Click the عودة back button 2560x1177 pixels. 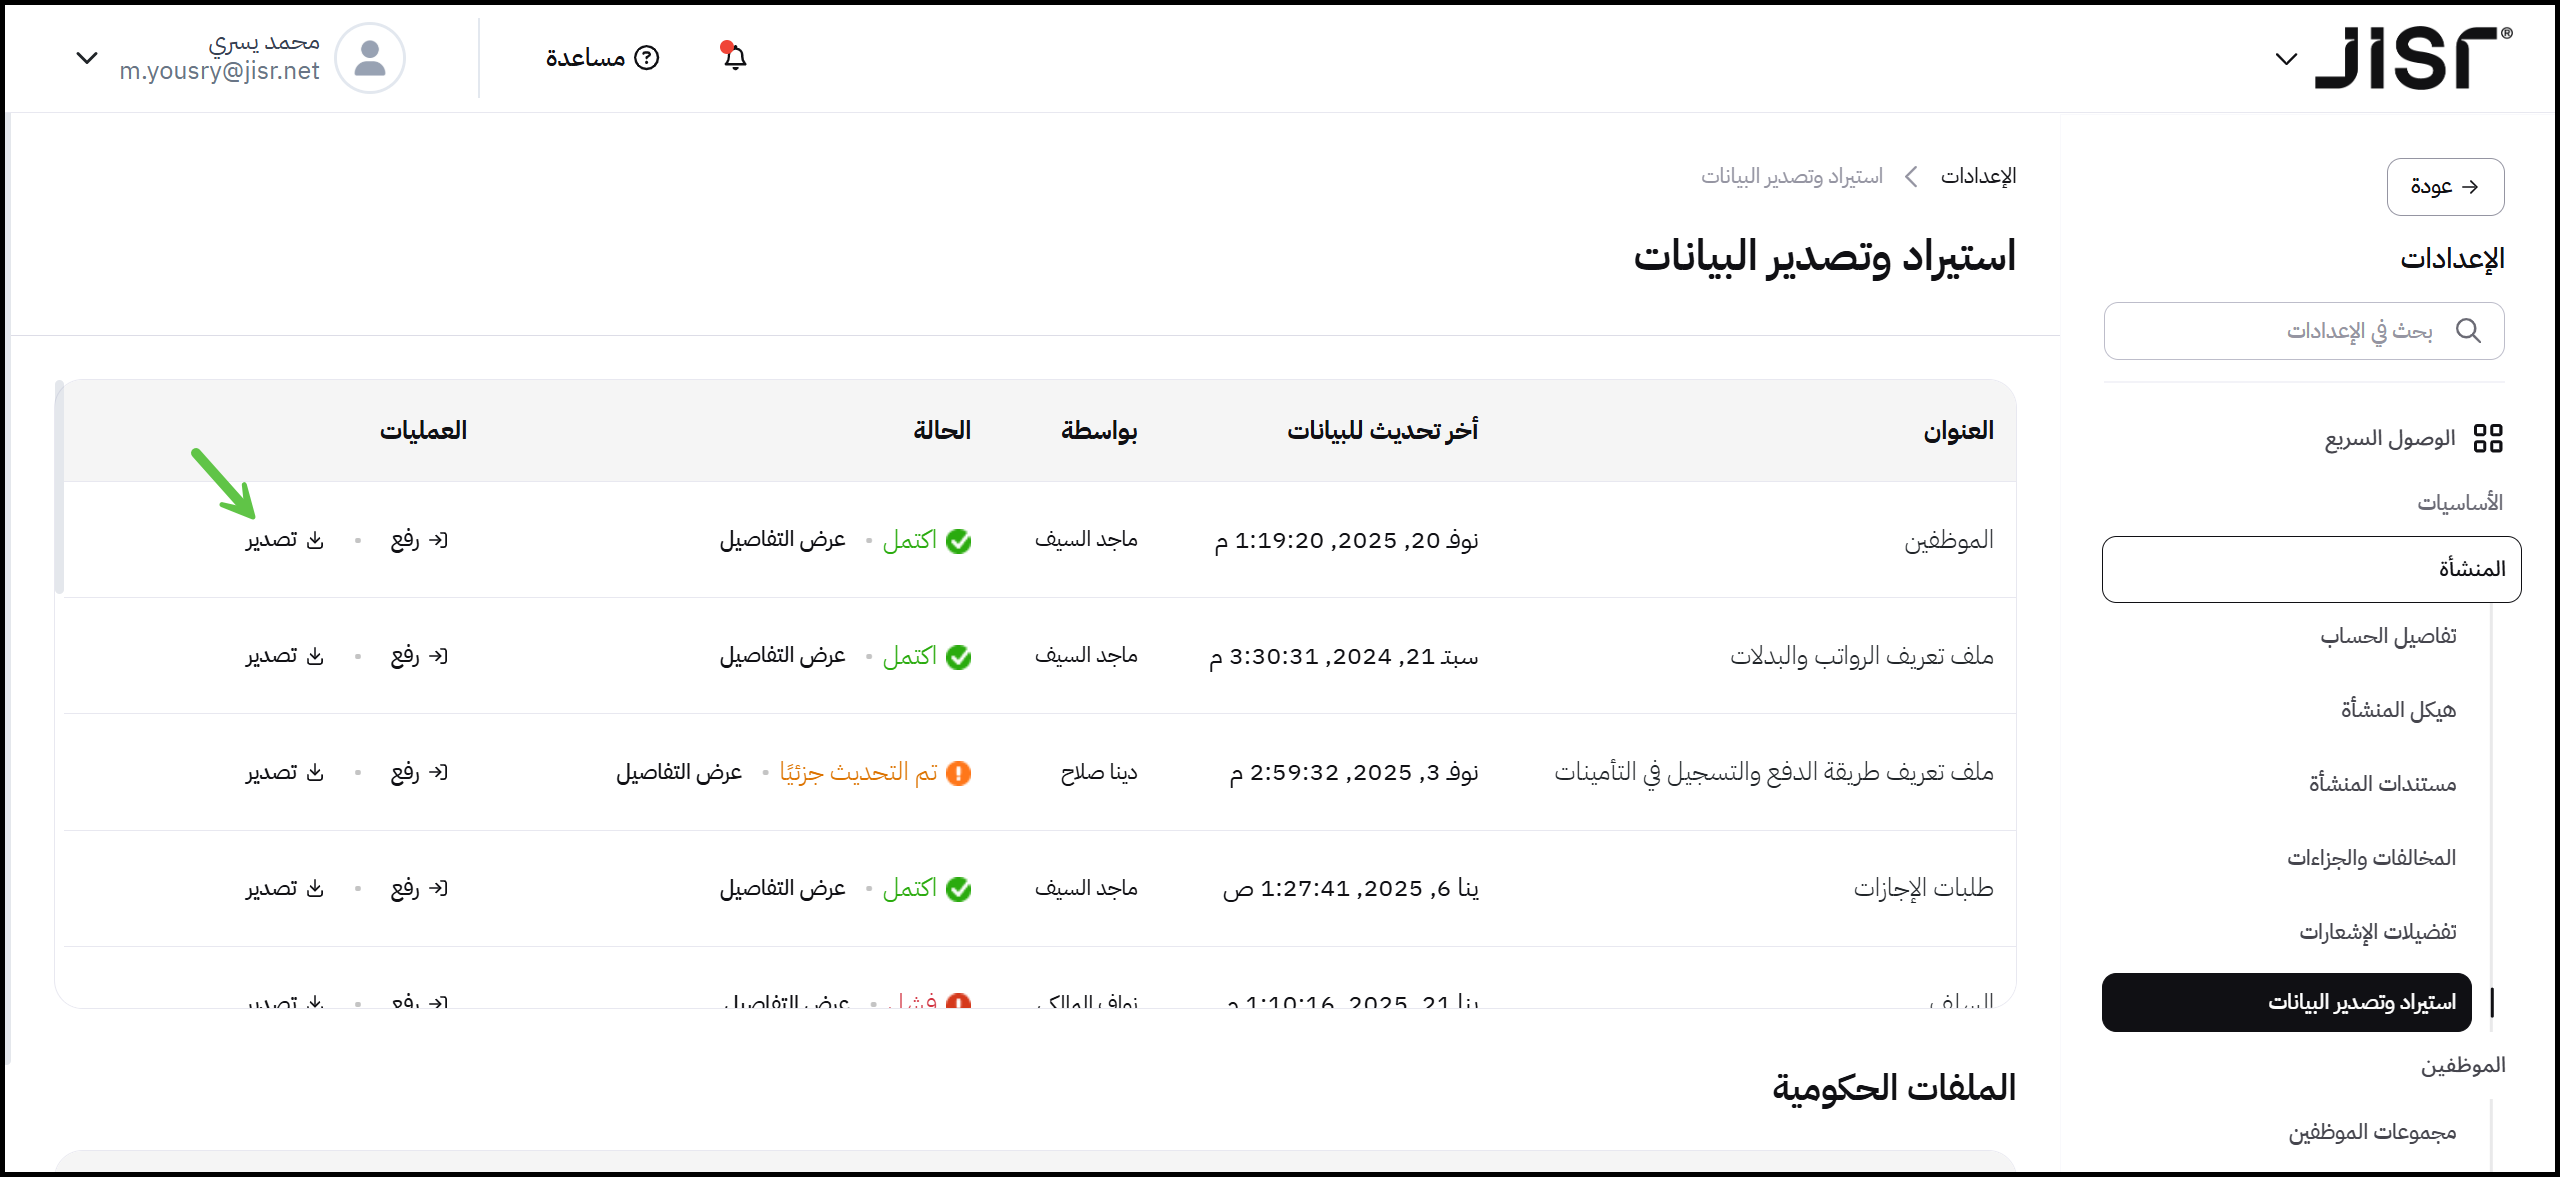[x=2445, y=187]
